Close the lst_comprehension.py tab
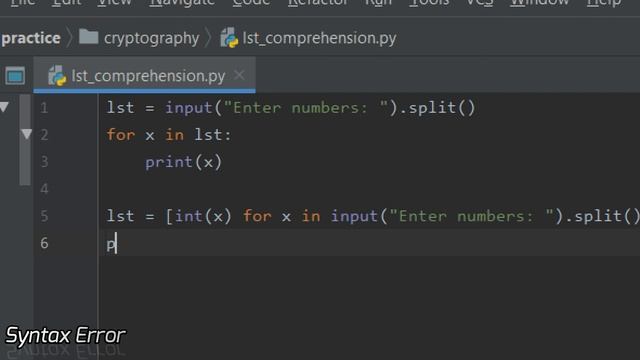 [239, 75]
